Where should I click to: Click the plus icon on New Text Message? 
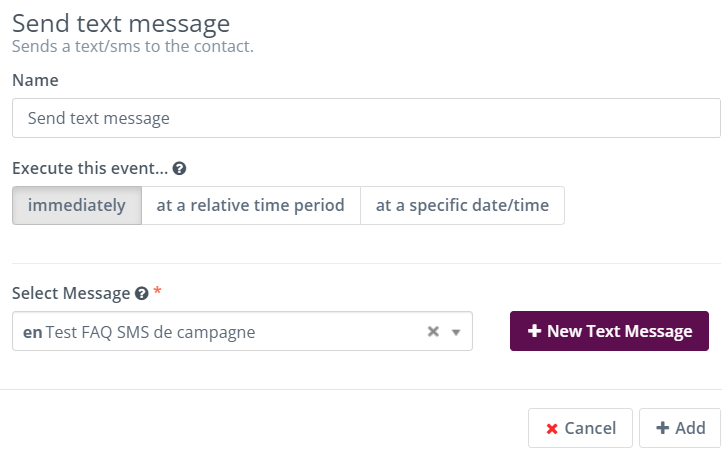(534, 330)
